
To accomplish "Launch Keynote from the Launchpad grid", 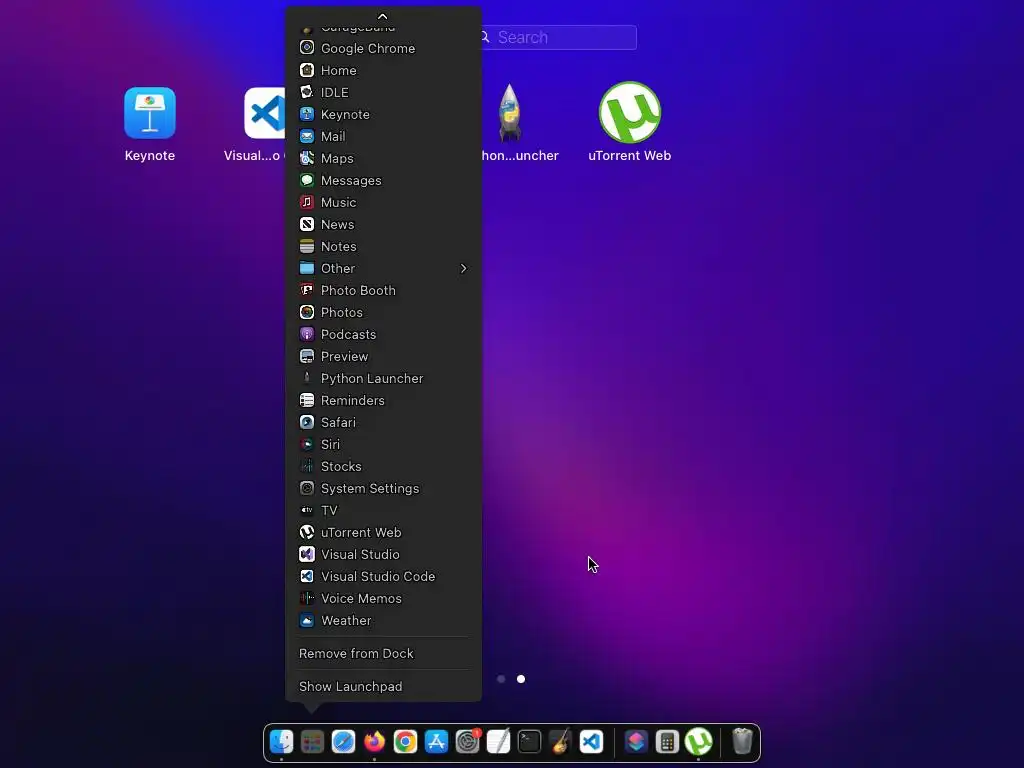I will pyautogui.click(x=150, y=113).
